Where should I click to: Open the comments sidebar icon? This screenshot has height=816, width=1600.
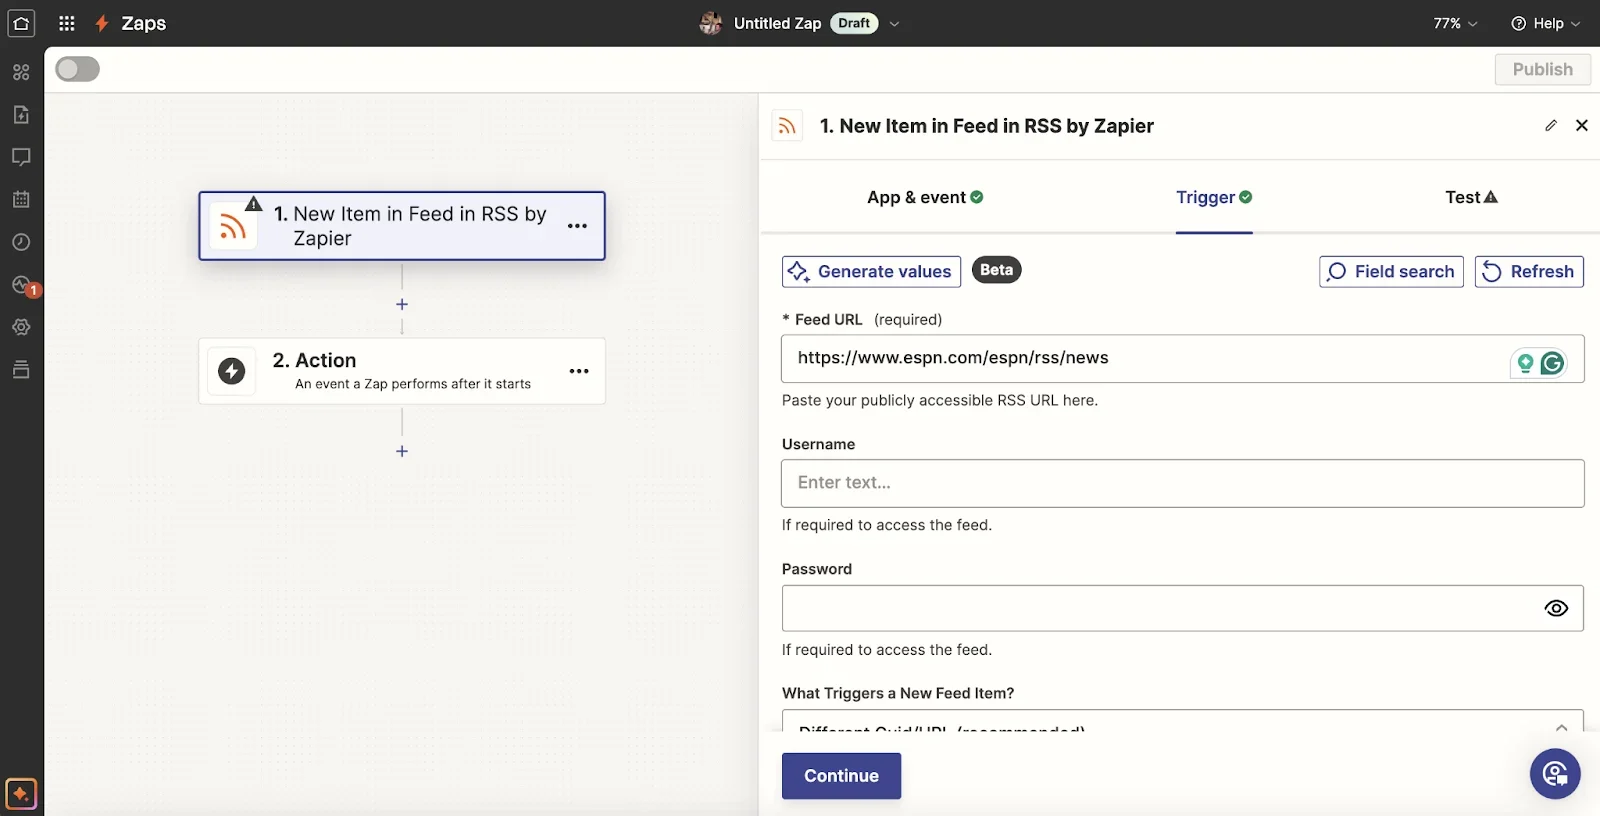tap(21, 157)
